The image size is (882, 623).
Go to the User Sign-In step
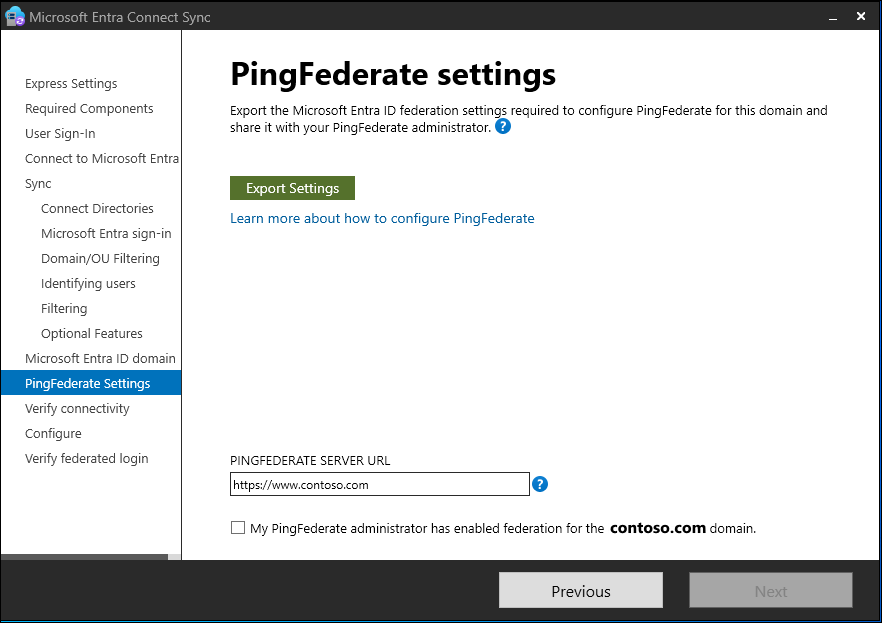(x=60, y=133)
